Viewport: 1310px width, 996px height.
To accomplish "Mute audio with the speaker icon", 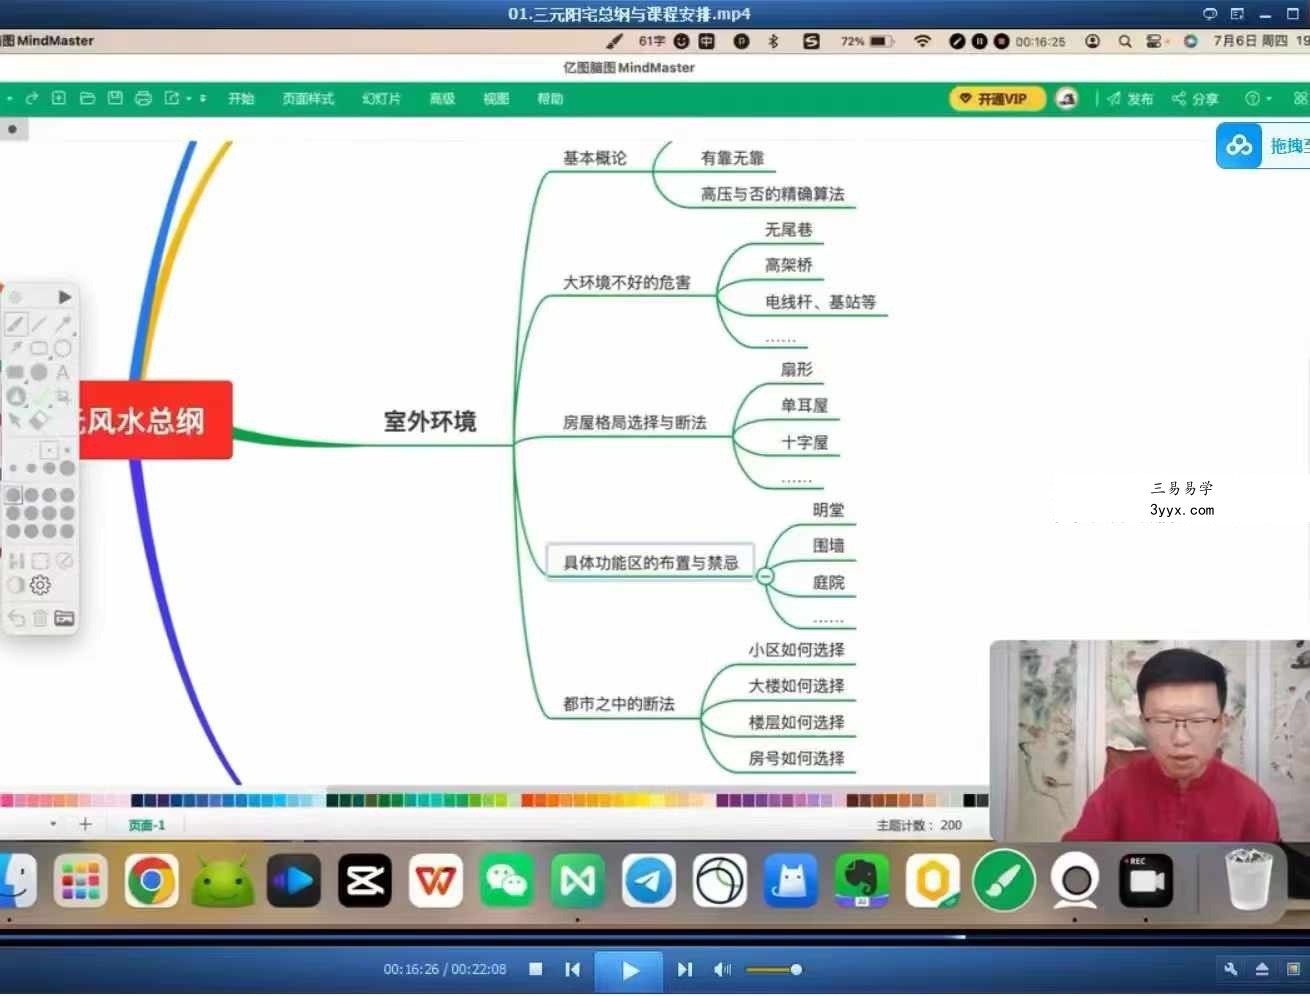I will tap(722, 969).
